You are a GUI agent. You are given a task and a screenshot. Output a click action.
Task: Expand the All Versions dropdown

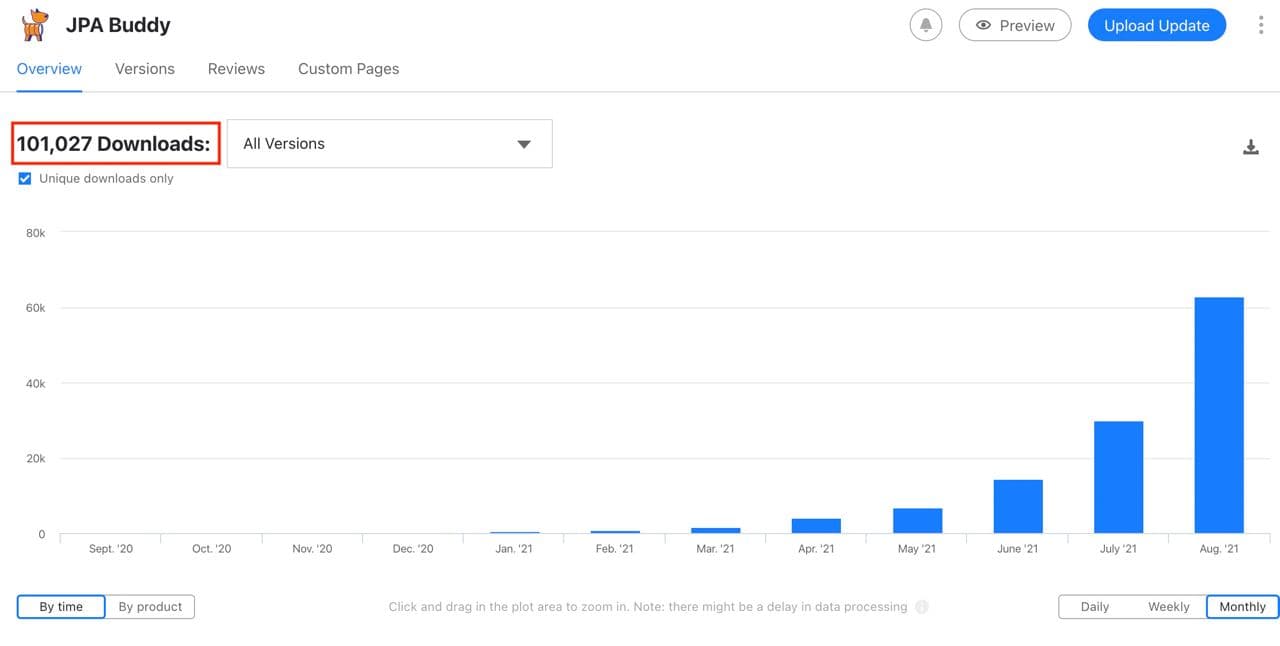(390, 144)
